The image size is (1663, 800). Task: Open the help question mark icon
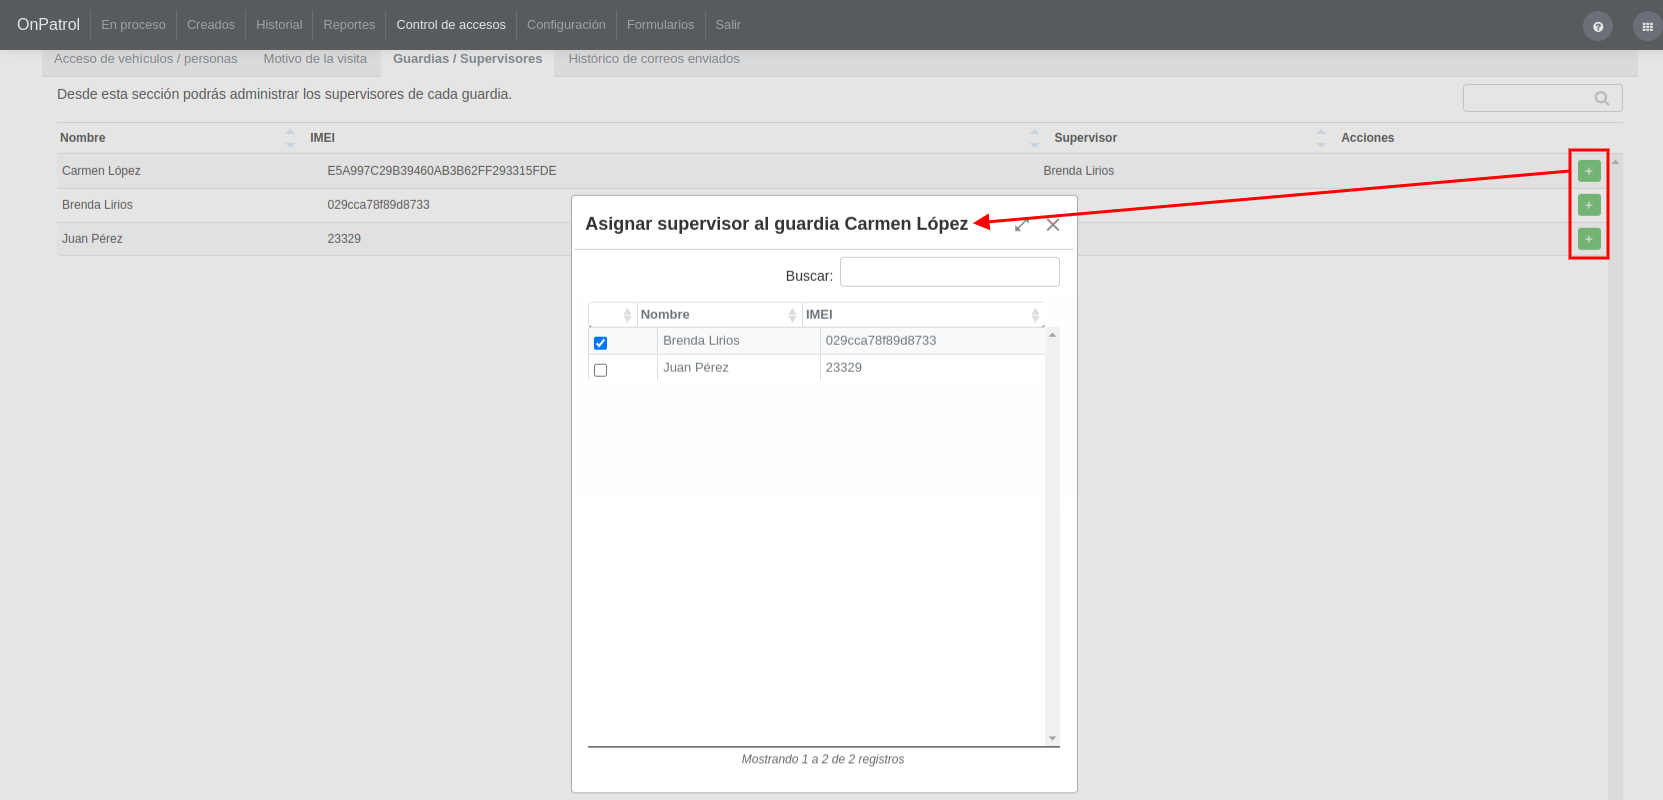pos(1598,26)
